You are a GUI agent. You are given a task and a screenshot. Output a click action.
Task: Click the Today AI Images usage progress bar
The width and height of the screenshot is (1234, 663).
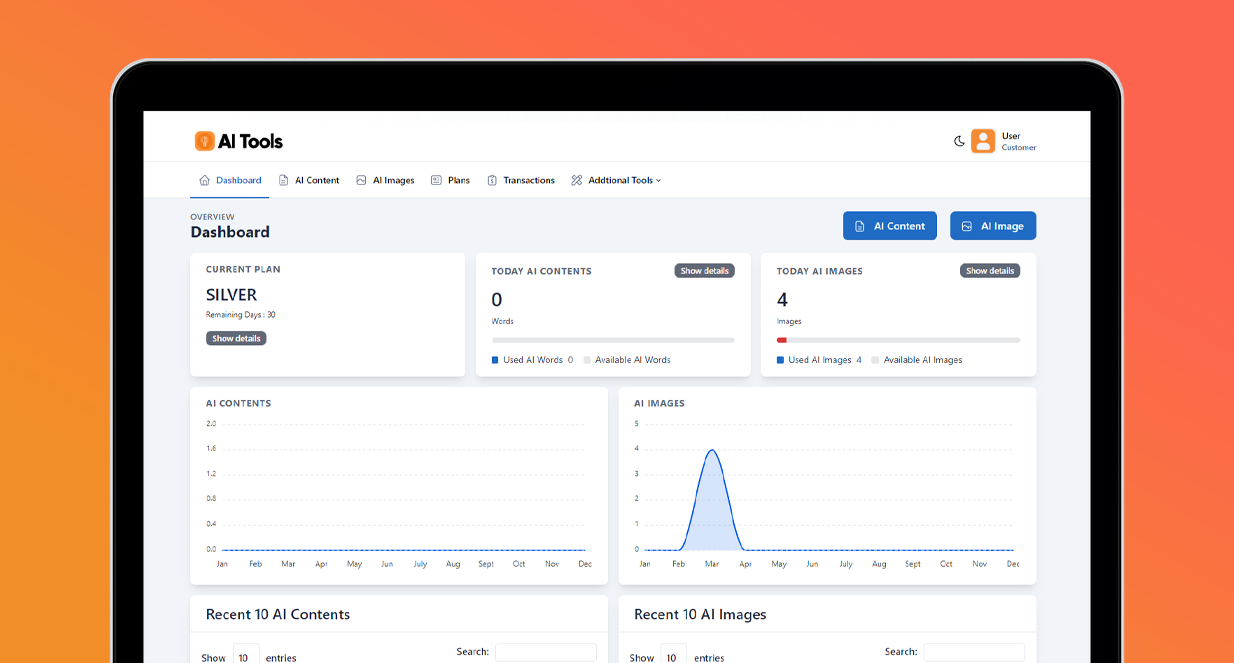tap(898, 340)
